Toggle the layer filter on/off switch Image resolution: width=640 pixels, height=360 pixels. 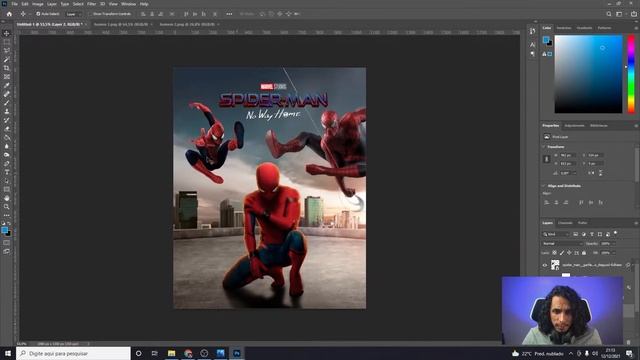point(616,233)
